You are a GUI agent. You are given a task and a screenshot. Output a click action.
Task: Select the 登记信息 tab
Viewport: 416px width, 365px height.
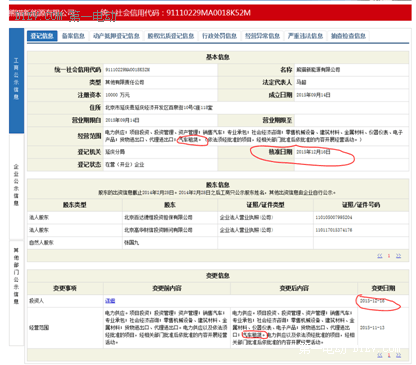coord(42,36)
